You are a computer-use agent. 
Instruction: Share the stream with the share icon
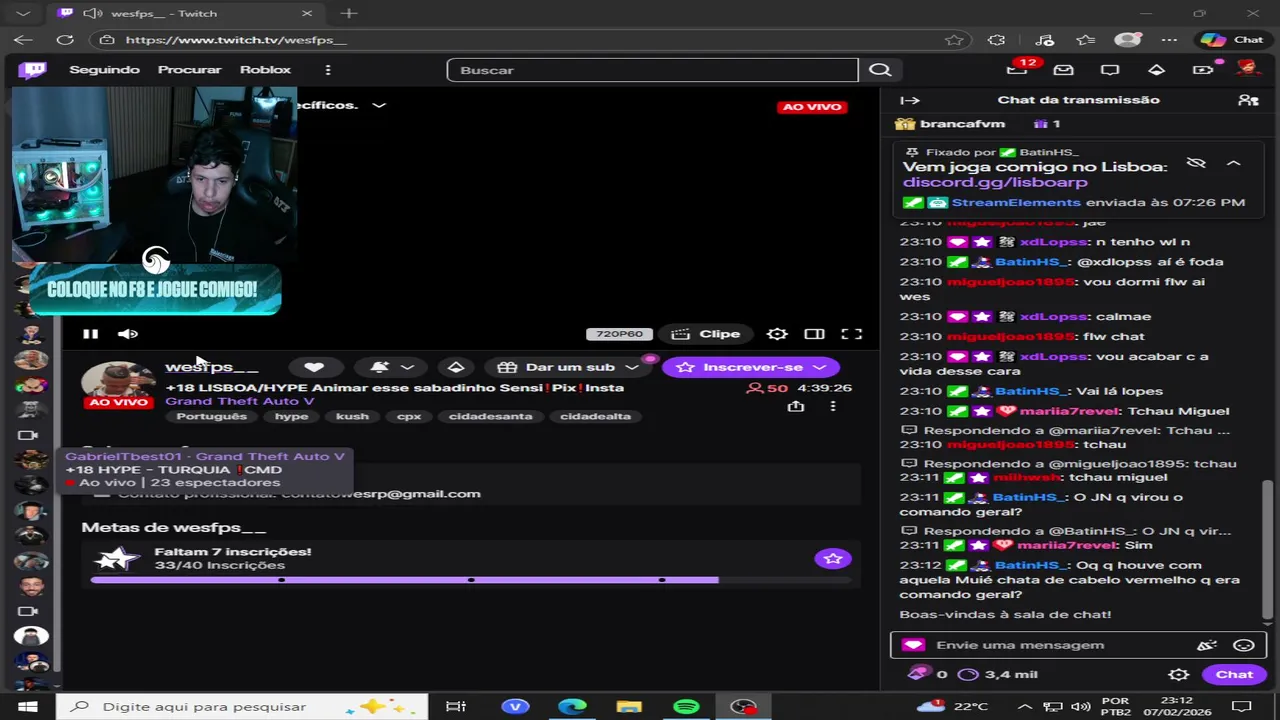click(x=796, y=406)
